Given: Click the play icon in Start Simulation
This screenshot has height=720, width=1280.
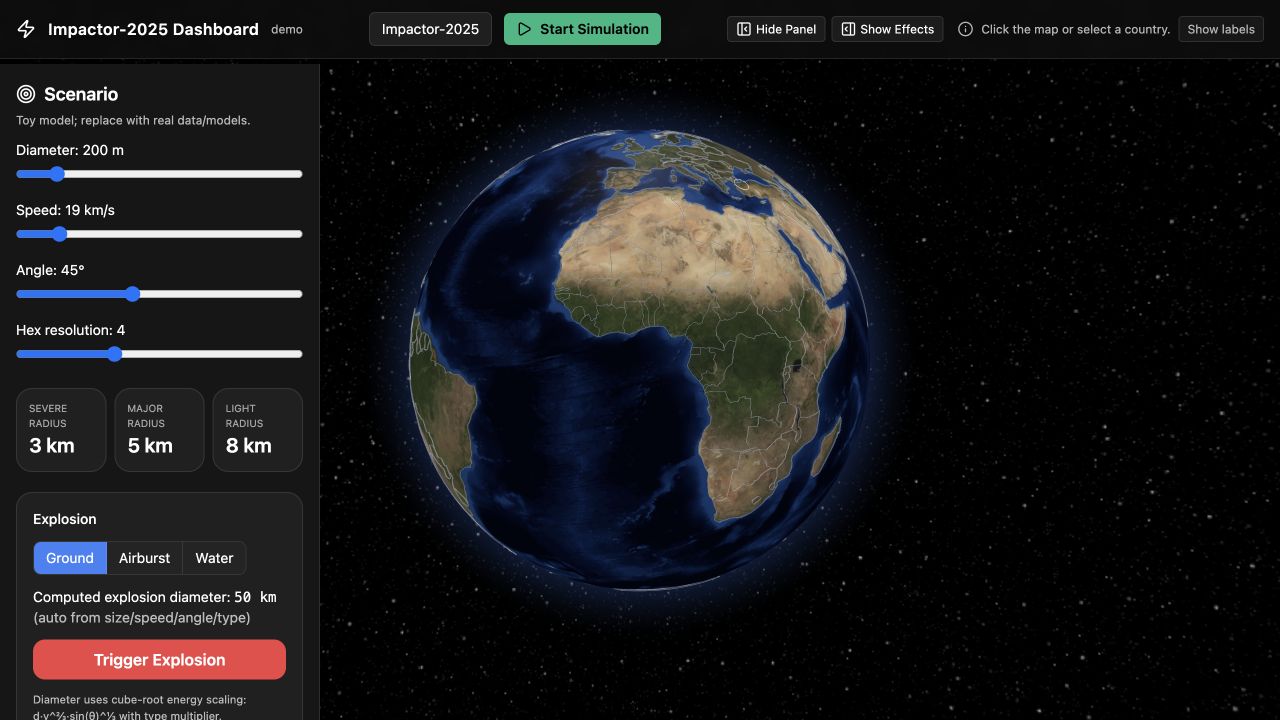Looking at the screenshot, I should click(524, 29).
